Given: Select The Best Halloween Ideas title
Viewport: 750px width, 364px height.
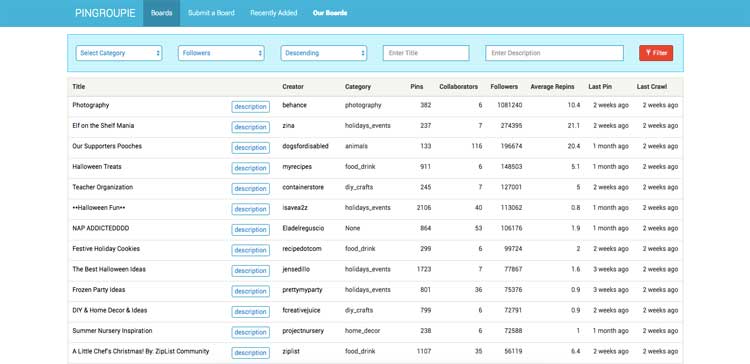Looking at the screenshot, I should (109, 269).
